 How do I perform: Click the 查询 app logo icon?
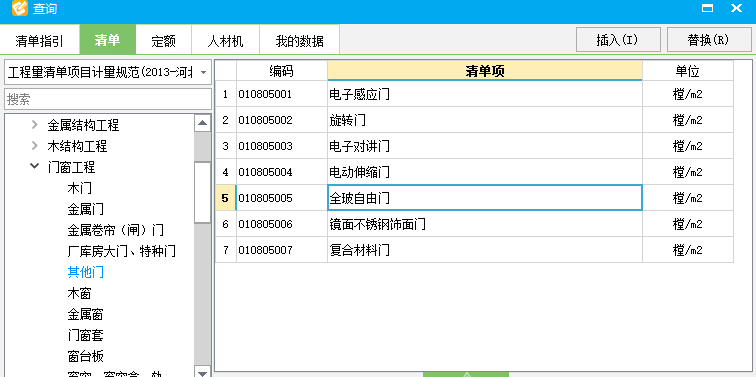tap(20, 8)
